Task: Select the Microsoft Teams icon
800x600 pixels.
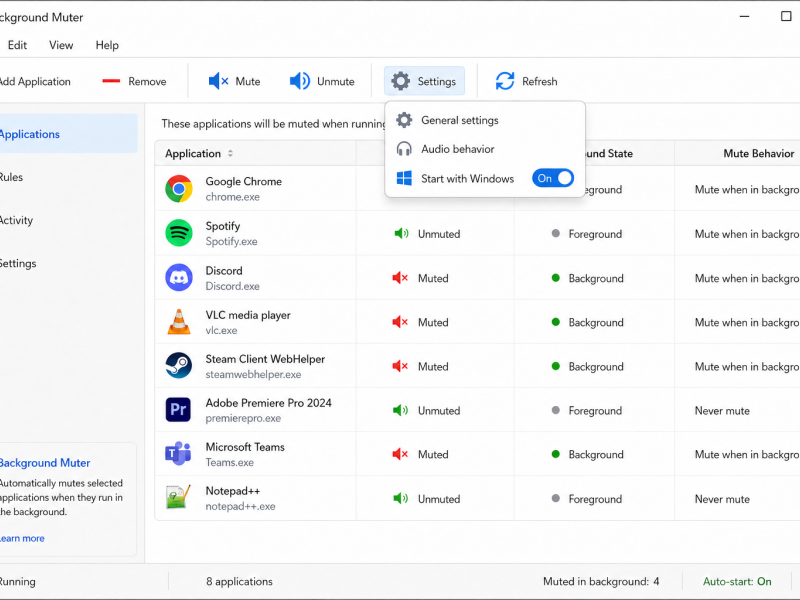Action: click(x=178, y=454)
